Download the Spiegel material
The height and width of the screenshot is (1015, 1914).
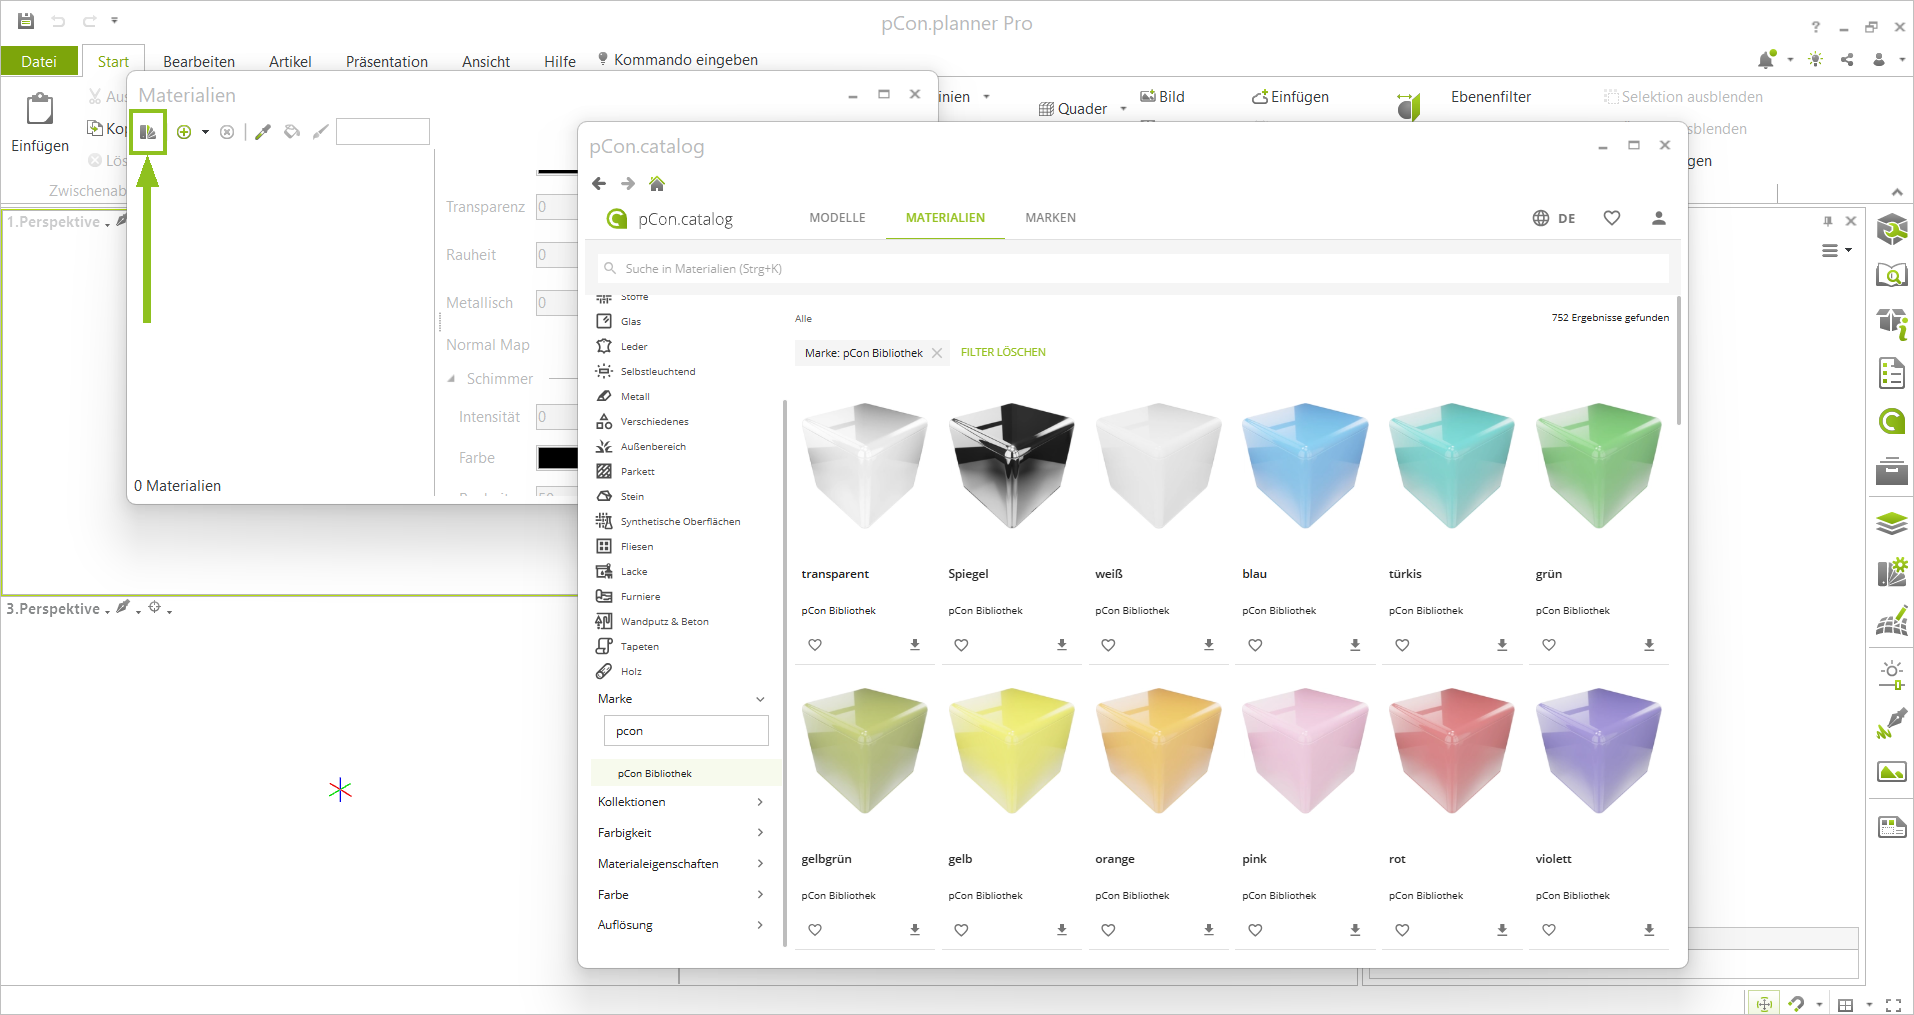(x=1062, y=645)
